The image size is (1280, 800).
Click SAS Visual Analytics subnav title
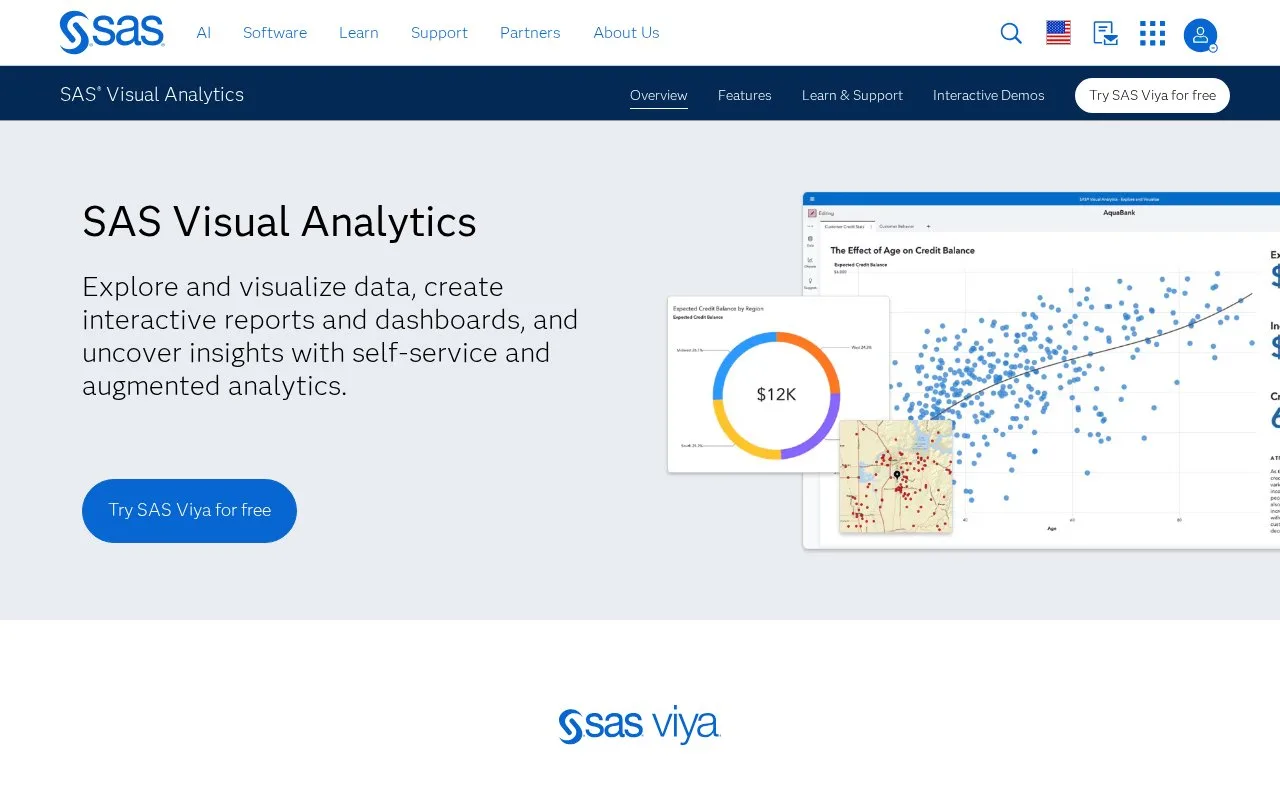[x=152, y=94]
